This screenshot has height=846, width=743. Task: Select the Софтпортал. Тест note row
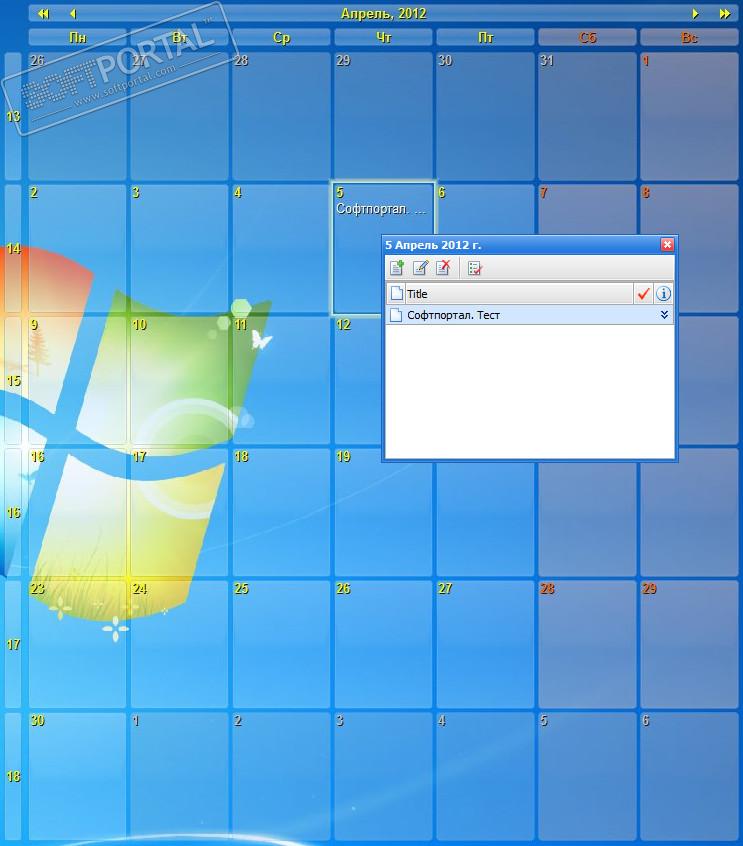click(530, 315)
